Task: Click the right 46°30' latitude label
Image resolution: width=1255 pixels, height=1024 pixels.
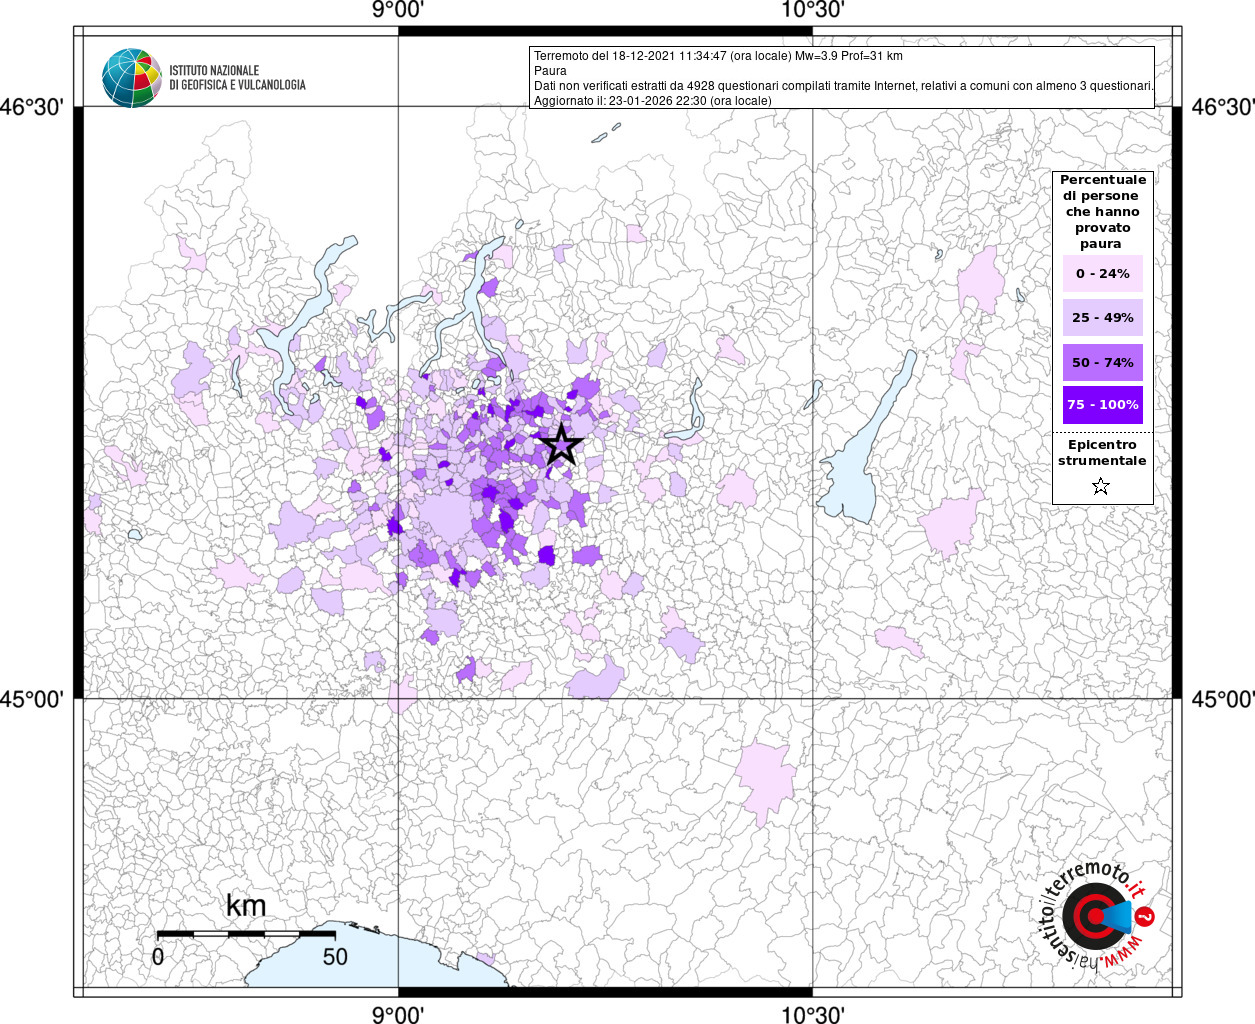Action: (1222, 107)
